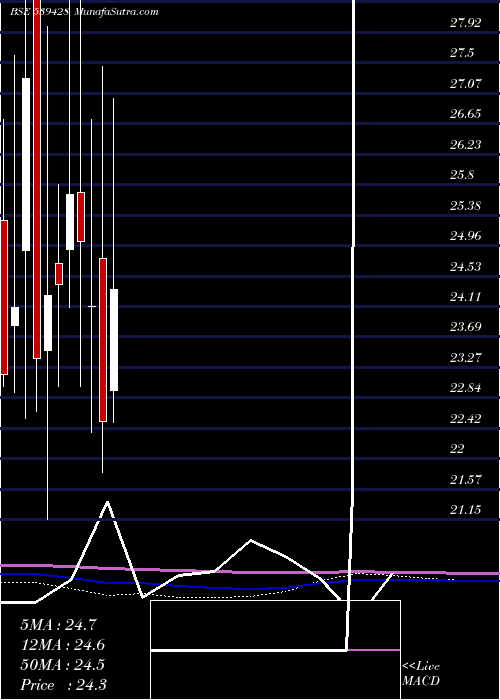The height and width of the screenshot is (700, 500).
Task: Click the 26.23 price axis label
Action: [466, 145]
